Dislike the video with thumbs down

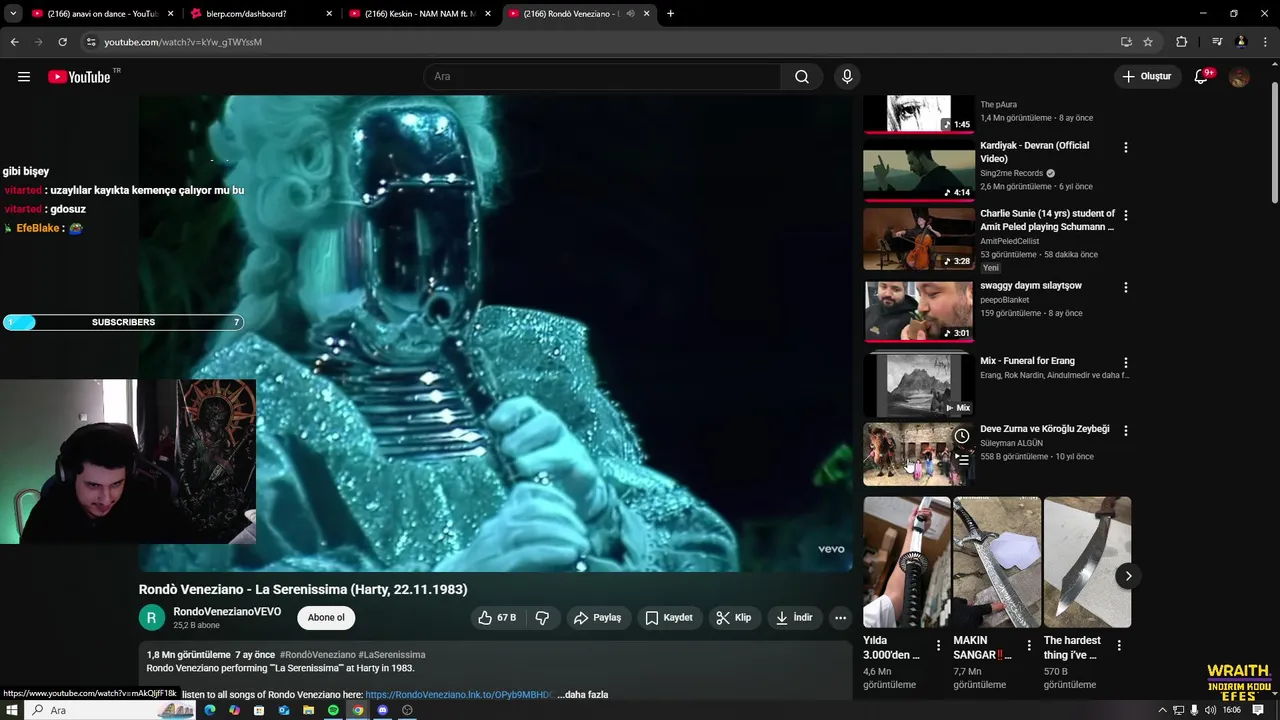tap(542, 618)
